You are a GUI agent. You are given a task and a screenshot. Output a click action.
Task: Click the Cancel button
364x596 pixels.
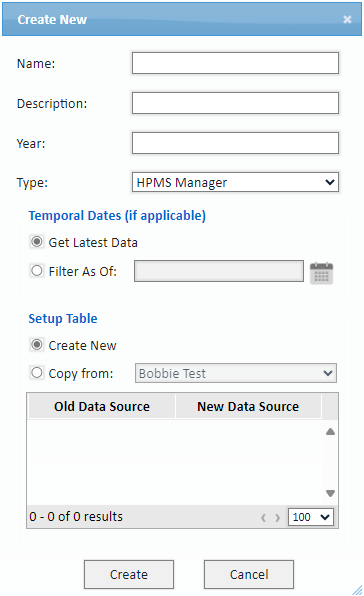click(x=249, y=574)
